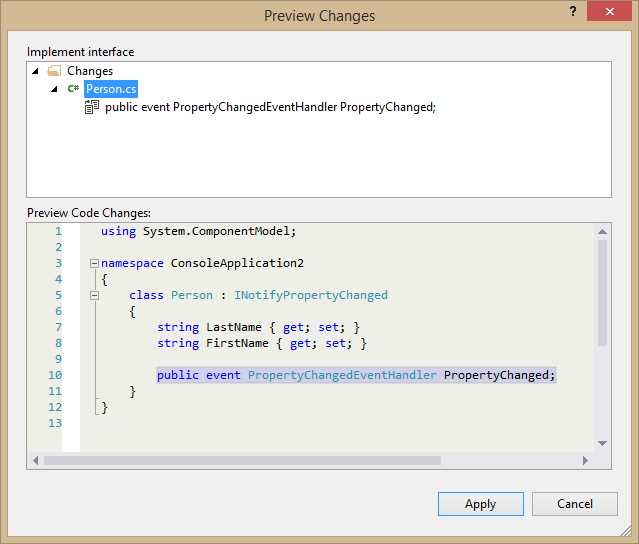Click the vertical scrollbar thumb in code preview
The height and width of the screenshot is (544, 639).
click(602, 293)
